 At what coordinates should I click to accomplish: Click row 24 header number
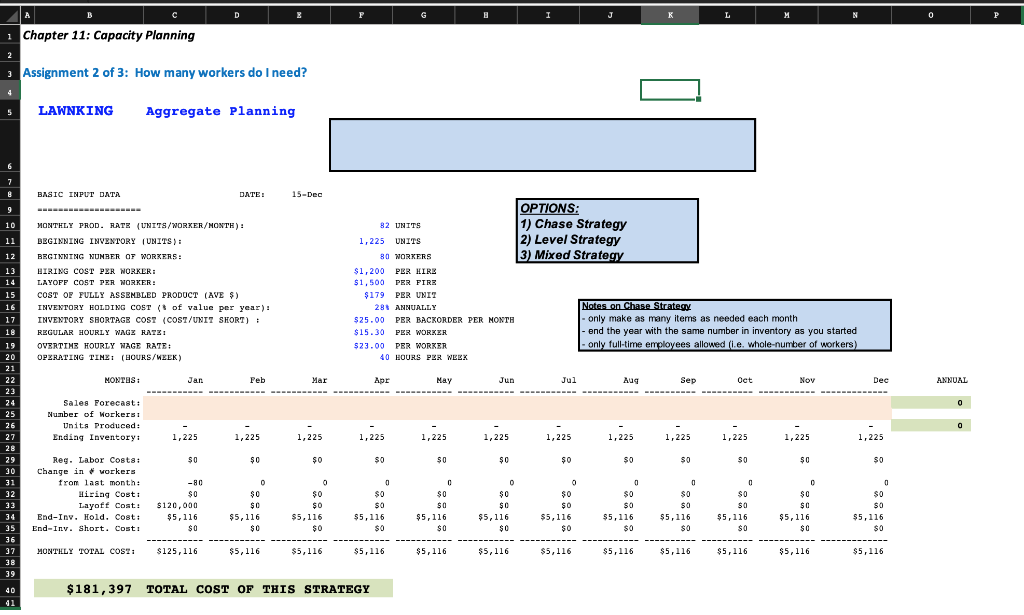[x=8, y=402]
